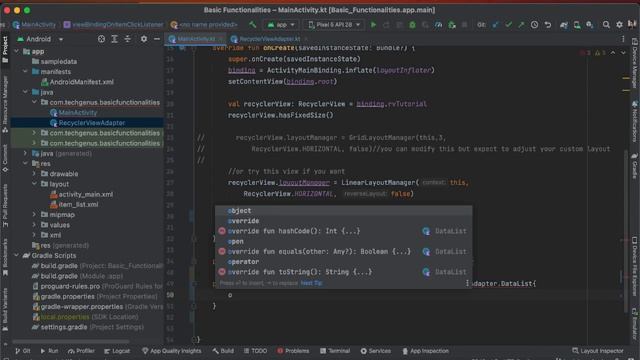Open the editor tabs more-options dots

[x=623, y=39]
